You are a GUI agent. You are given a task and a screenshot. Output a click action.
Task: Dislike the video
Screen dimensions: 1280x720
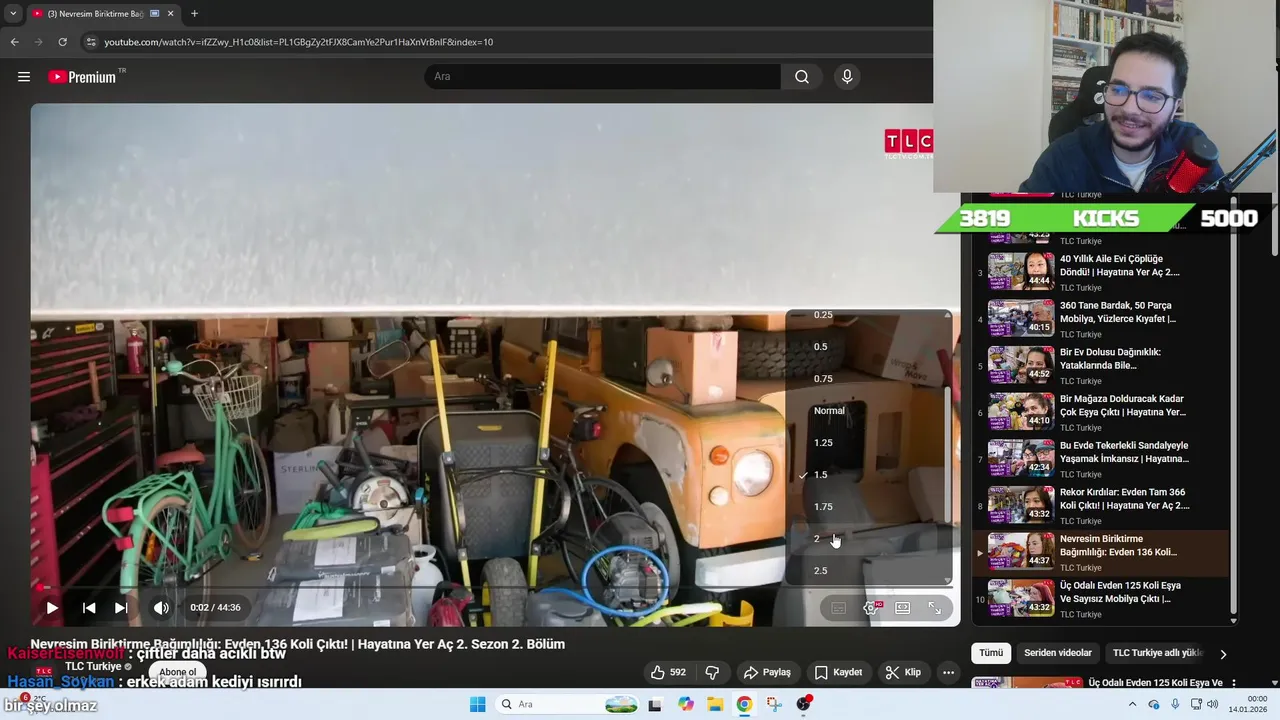click(712, 672)
